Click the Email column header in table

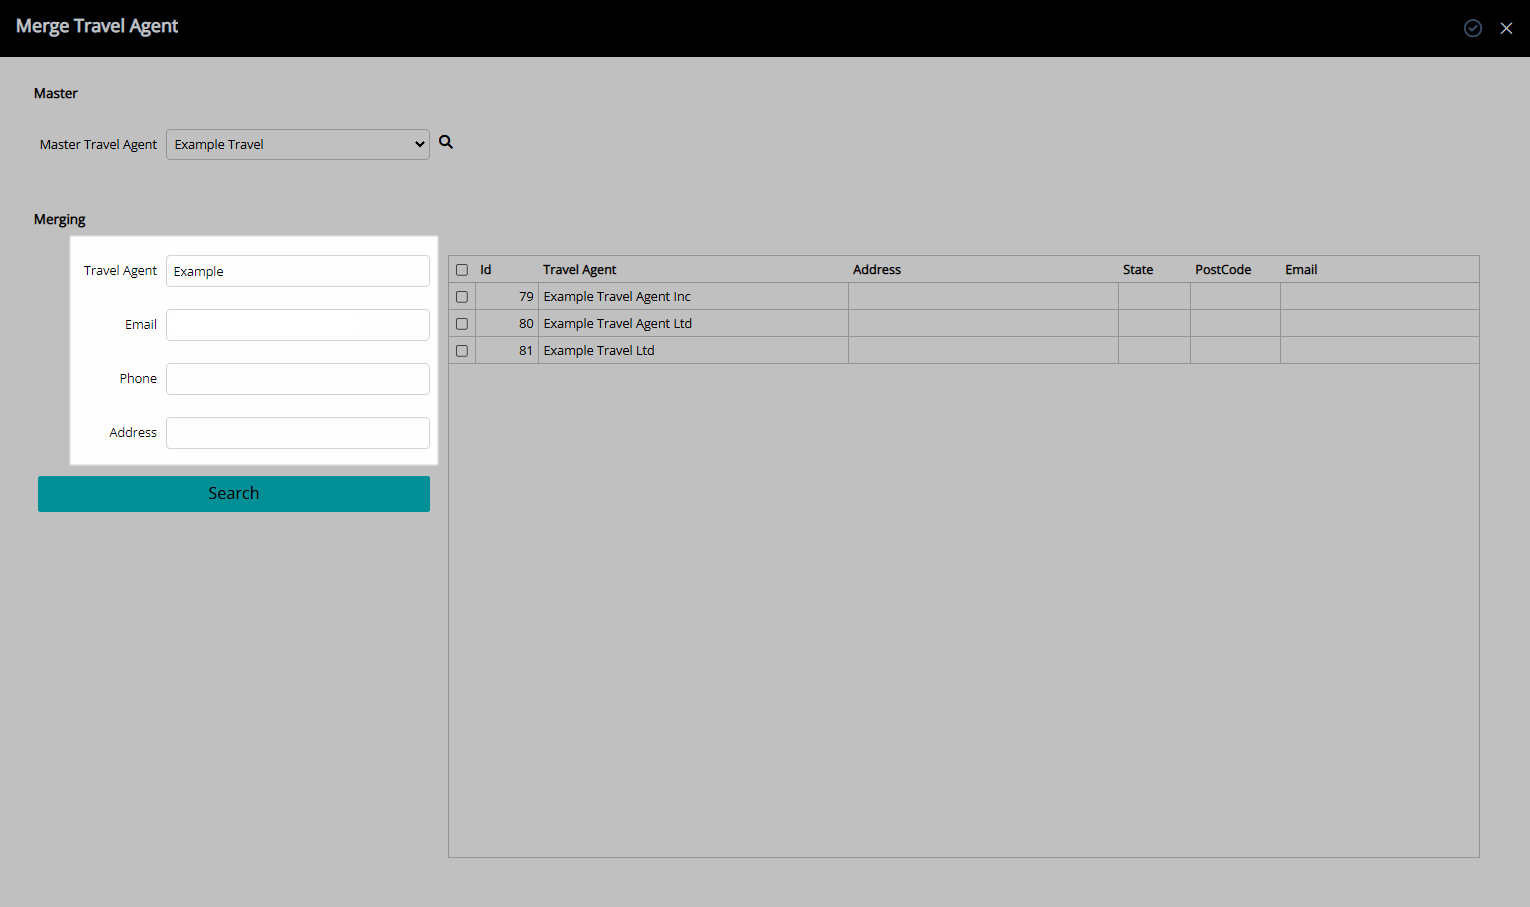[1301, 270]
